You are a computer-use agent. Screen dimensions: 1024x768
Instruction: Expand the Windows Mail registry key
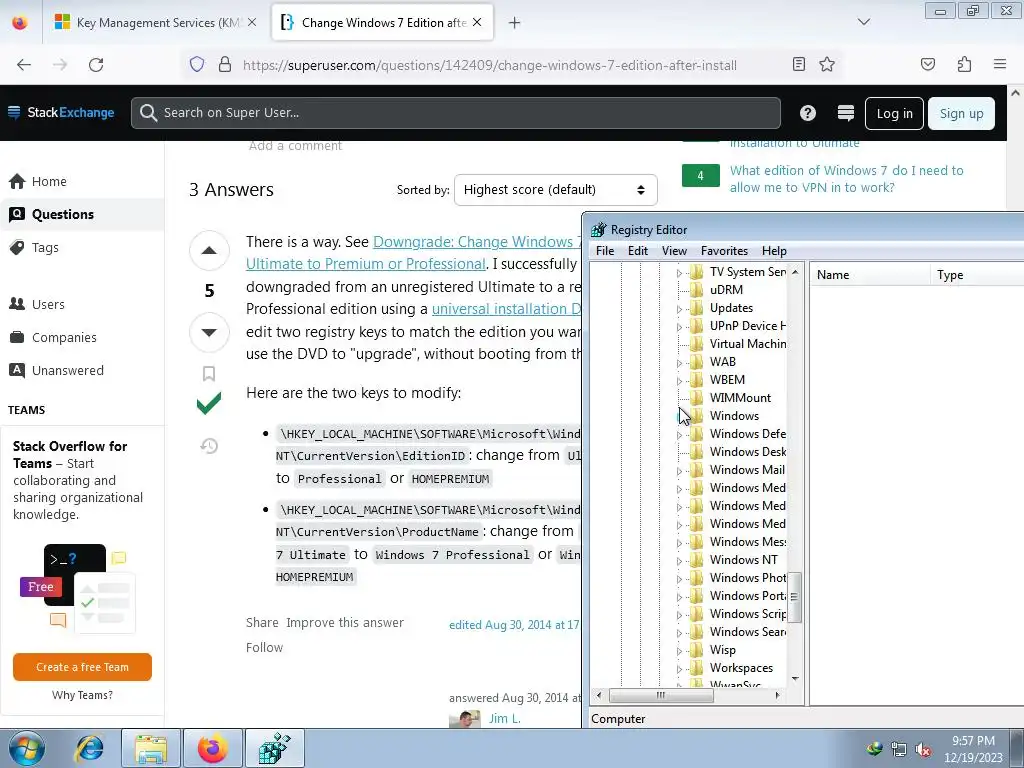[x=679, y=470]
